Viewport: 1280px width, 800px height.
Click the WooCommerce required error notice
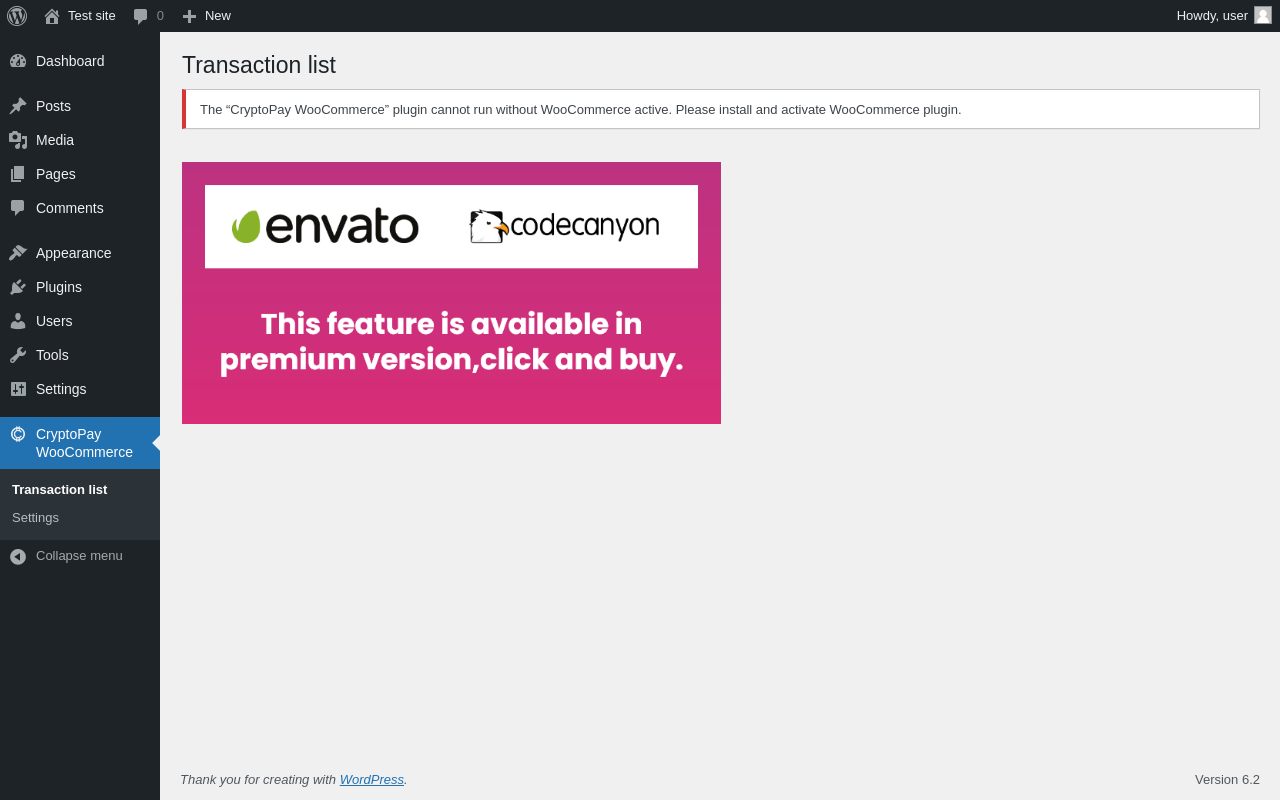pyautogui.click(x=721, y=109)
